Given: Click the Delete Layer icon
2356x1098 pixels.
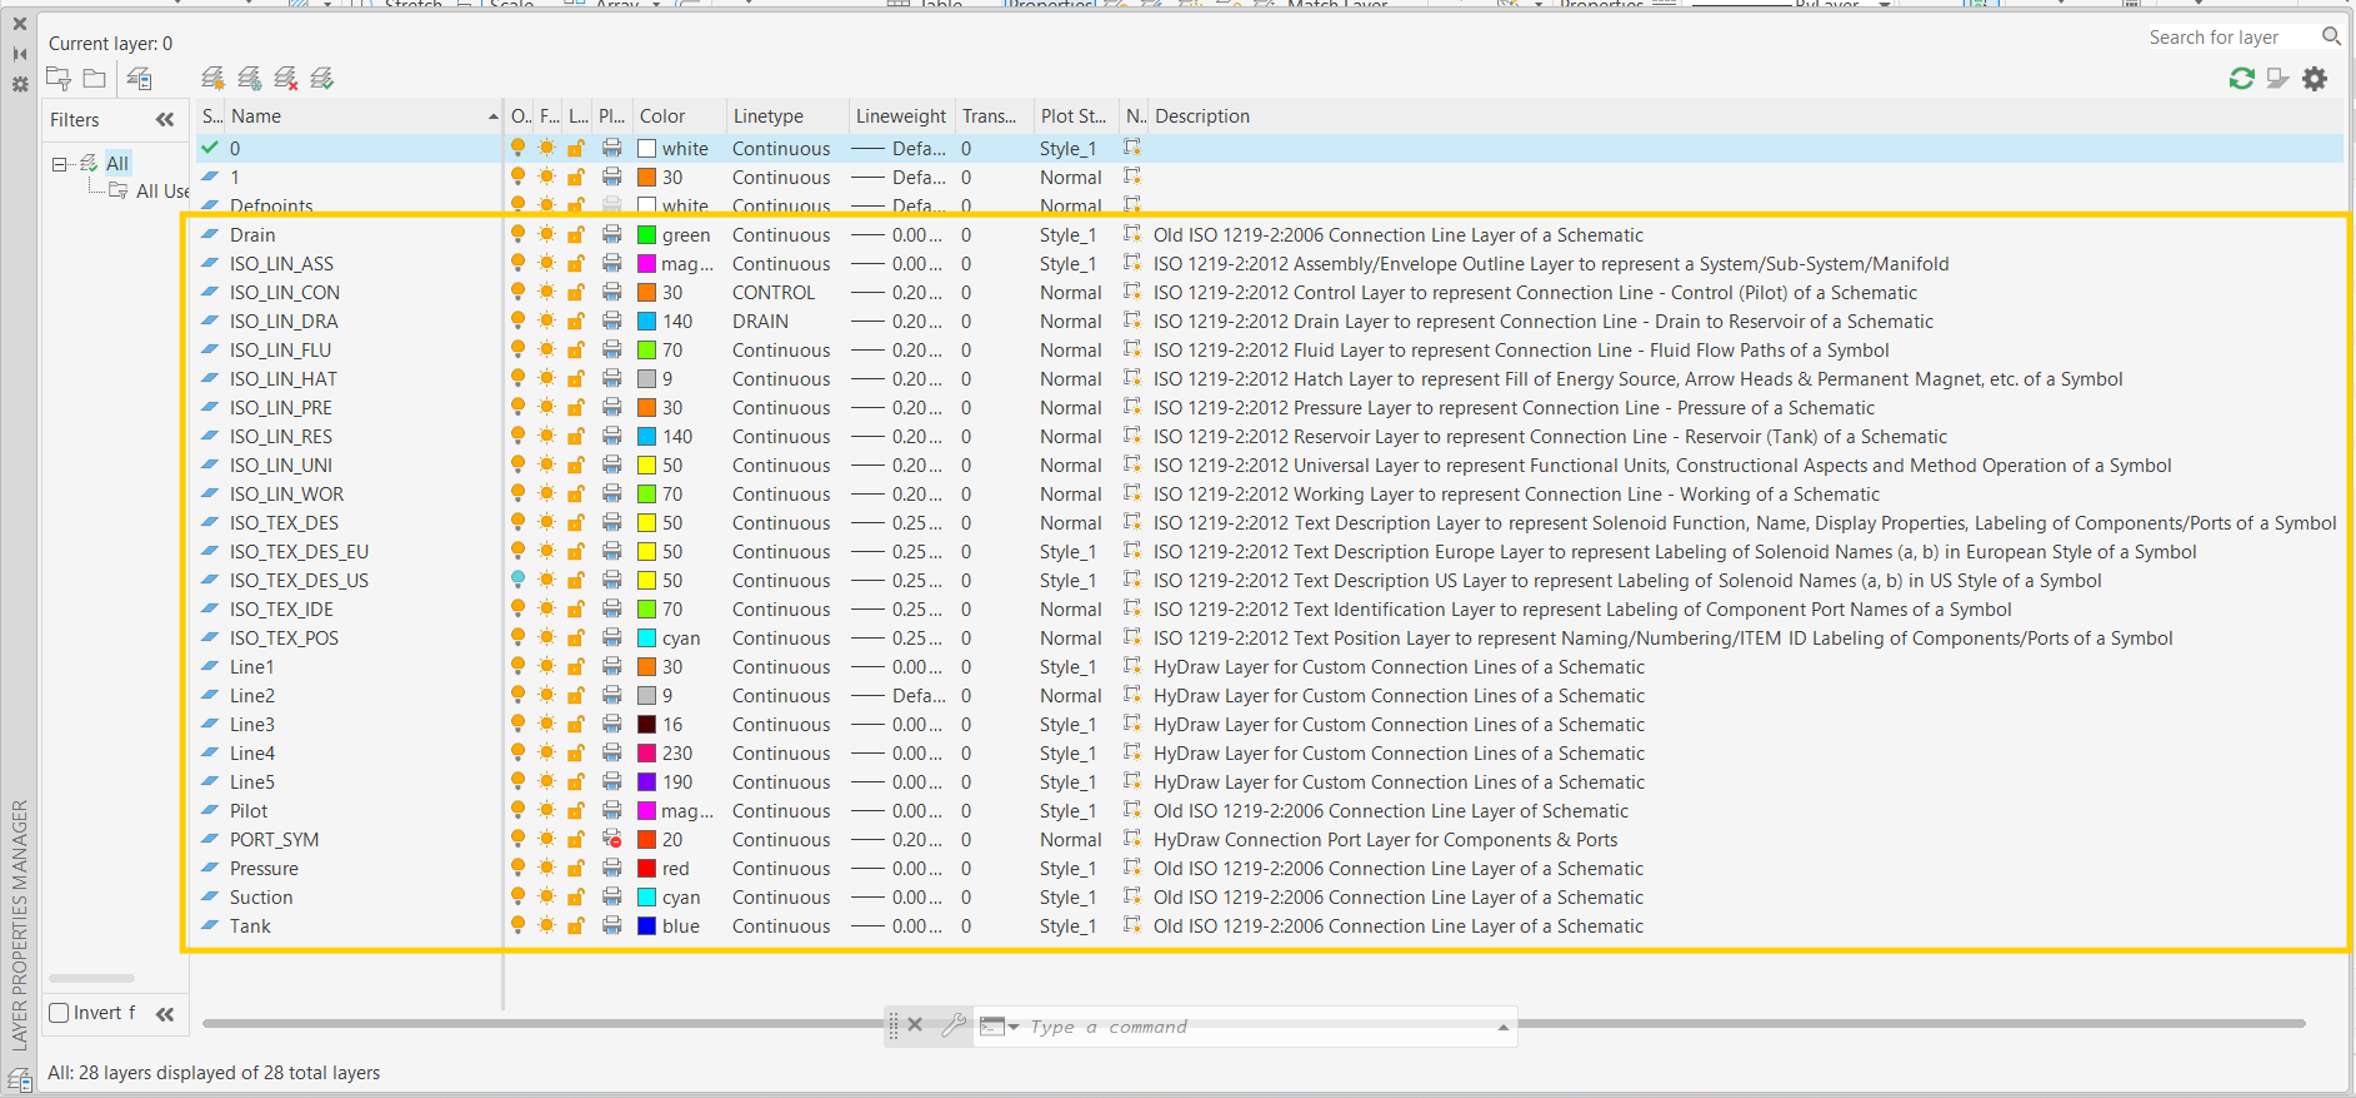Looking at the screenshot, I should coord(286,78).
